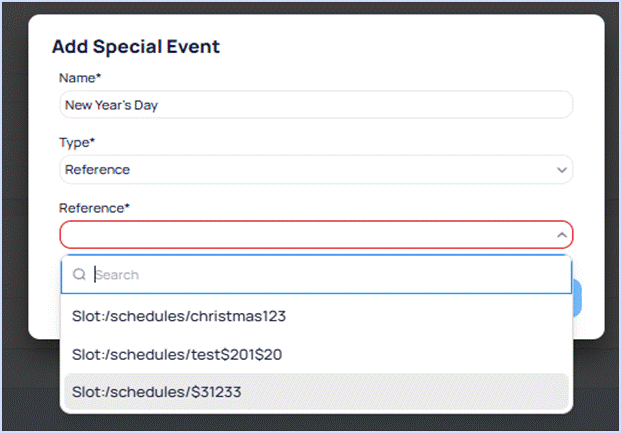Click the dark backdrop outside the dialog
Image resolution: width=621 pixels, height=433 pixels.
pos(12,200)
